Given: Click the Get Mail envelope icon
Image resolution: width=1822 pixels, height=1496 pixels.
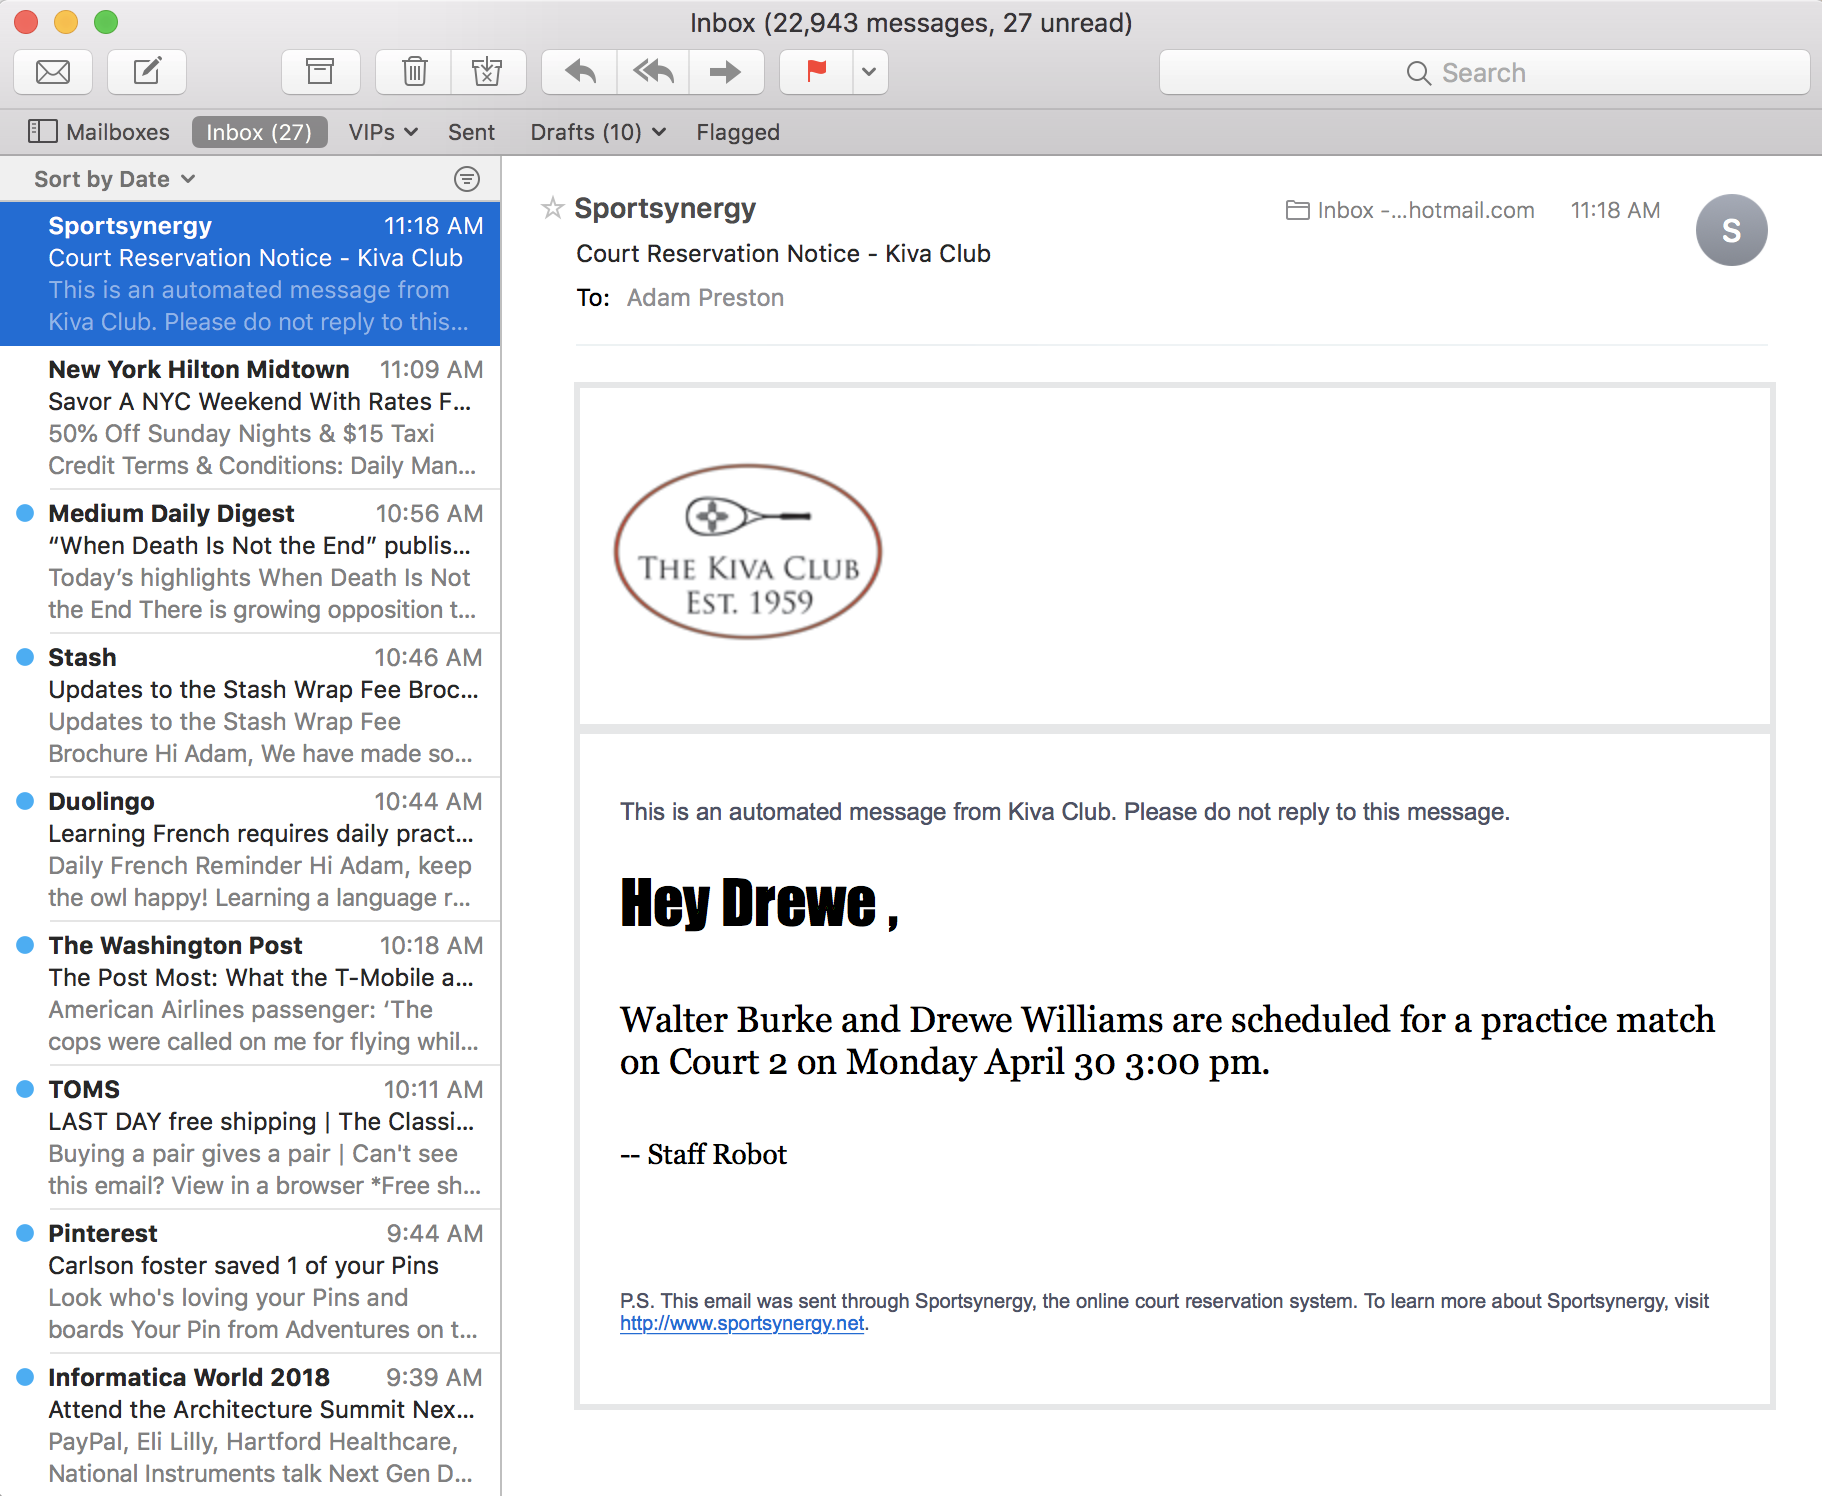Looking at the screenshot, I should [x=53, y=72].
